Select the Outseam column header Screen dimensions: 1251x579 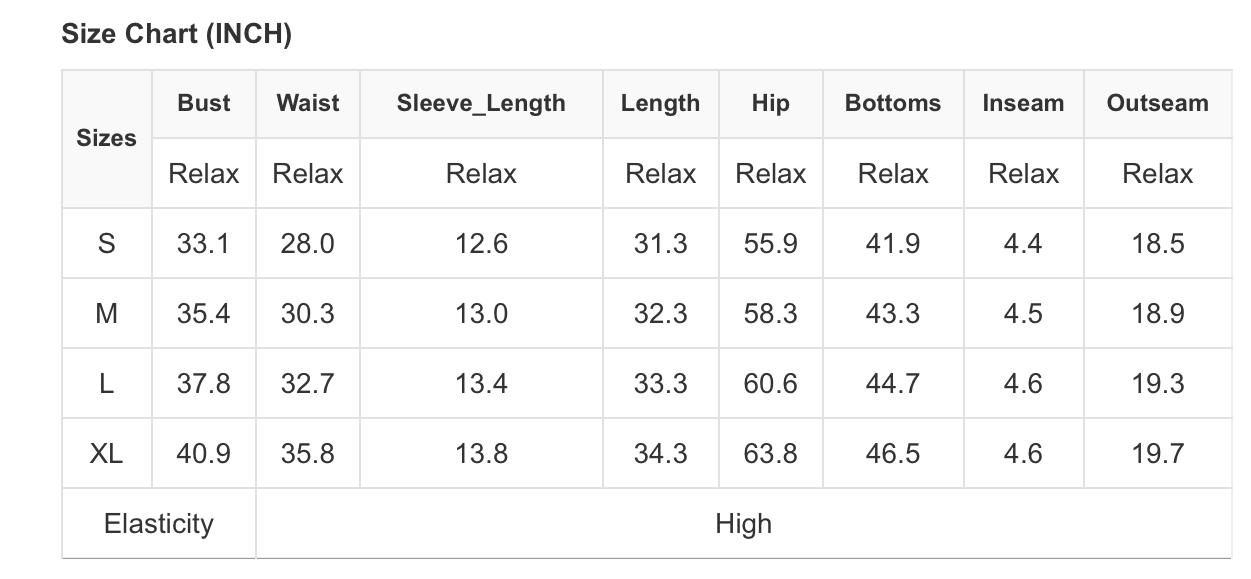coord(1157,103)
